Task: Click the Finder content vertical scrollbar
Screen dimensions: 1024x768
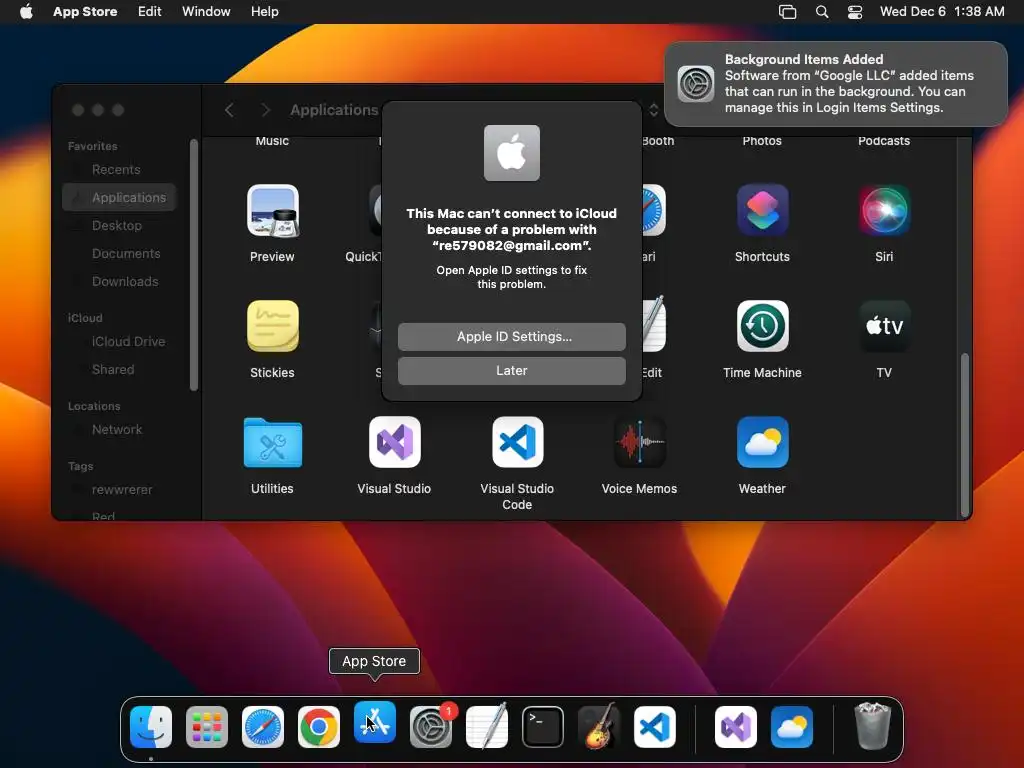Action: pyautogui.click(x=964, y=434)
